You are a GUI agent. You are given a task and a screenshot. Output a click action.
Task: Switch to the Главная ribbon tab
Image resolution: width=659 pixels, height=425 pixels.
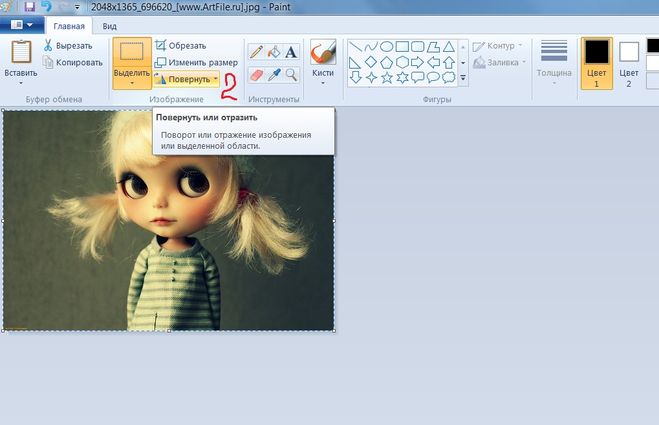(69, 26)
